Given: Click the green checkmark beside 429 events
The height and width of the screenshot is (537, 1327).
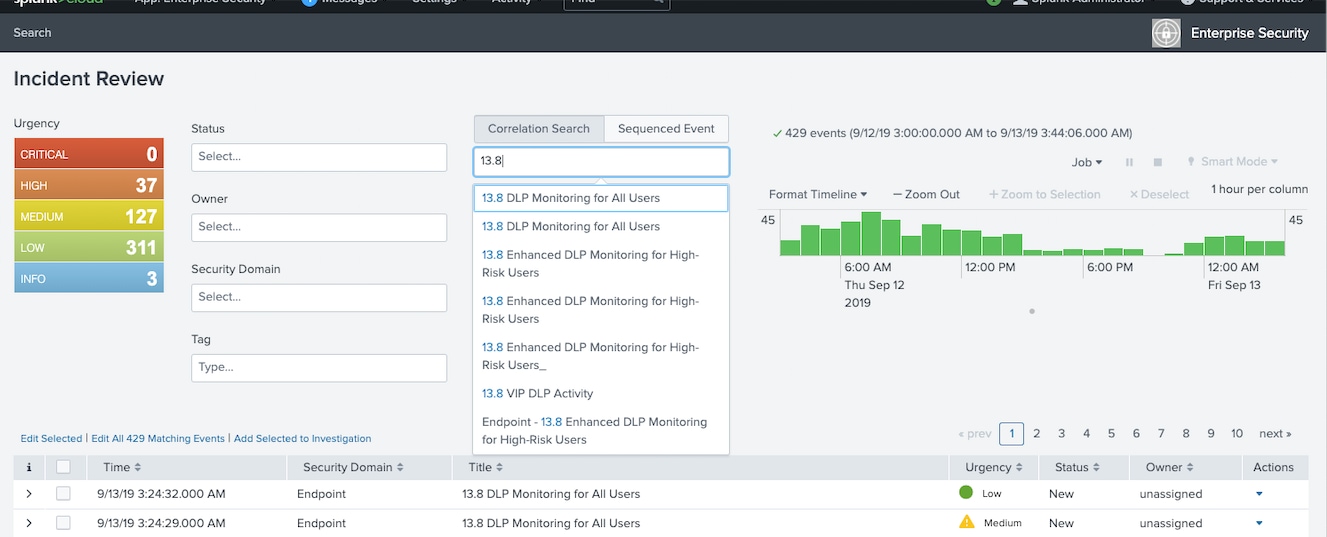Looking at the screenshot, I should 777,133.
